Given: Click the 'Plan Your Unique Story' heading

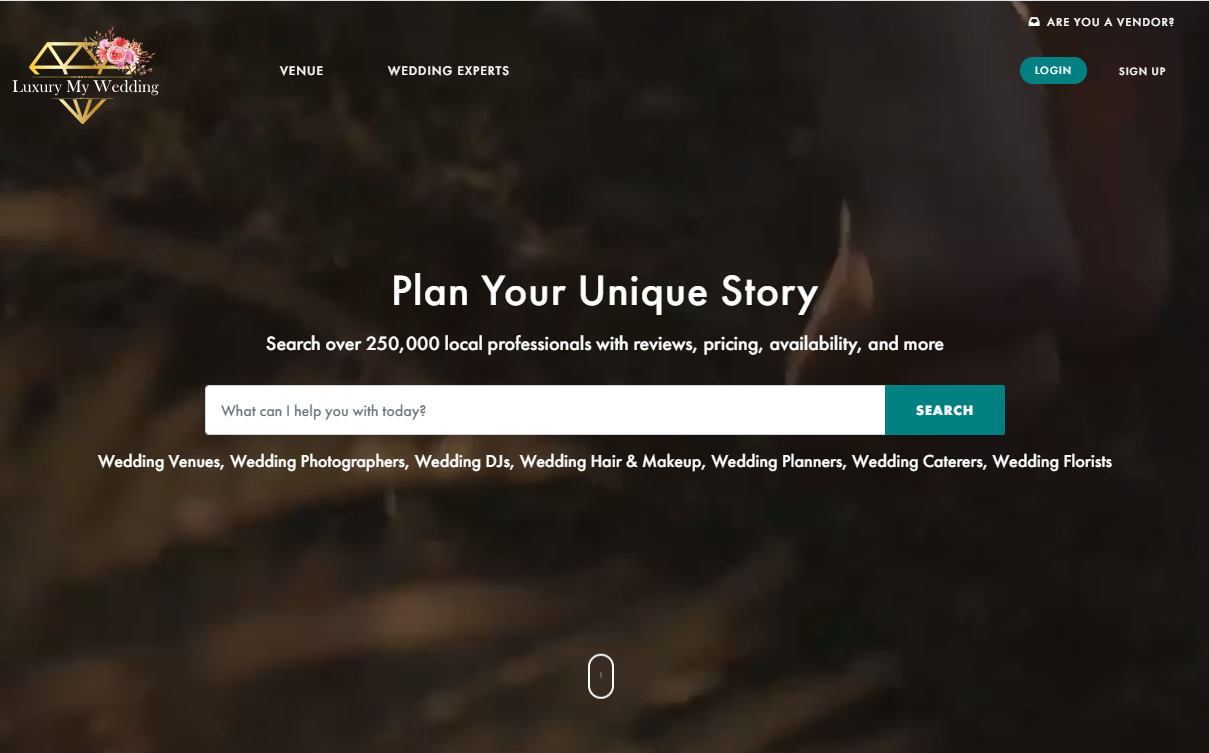Looking at the screenshot, I should click(x=605, y=292).
